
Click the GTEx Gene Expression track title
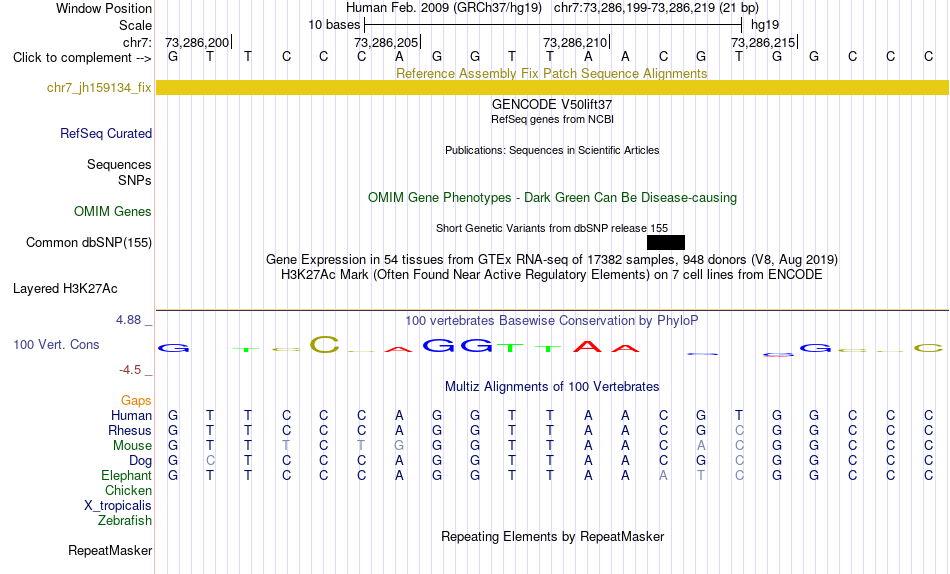coord(552,259)
